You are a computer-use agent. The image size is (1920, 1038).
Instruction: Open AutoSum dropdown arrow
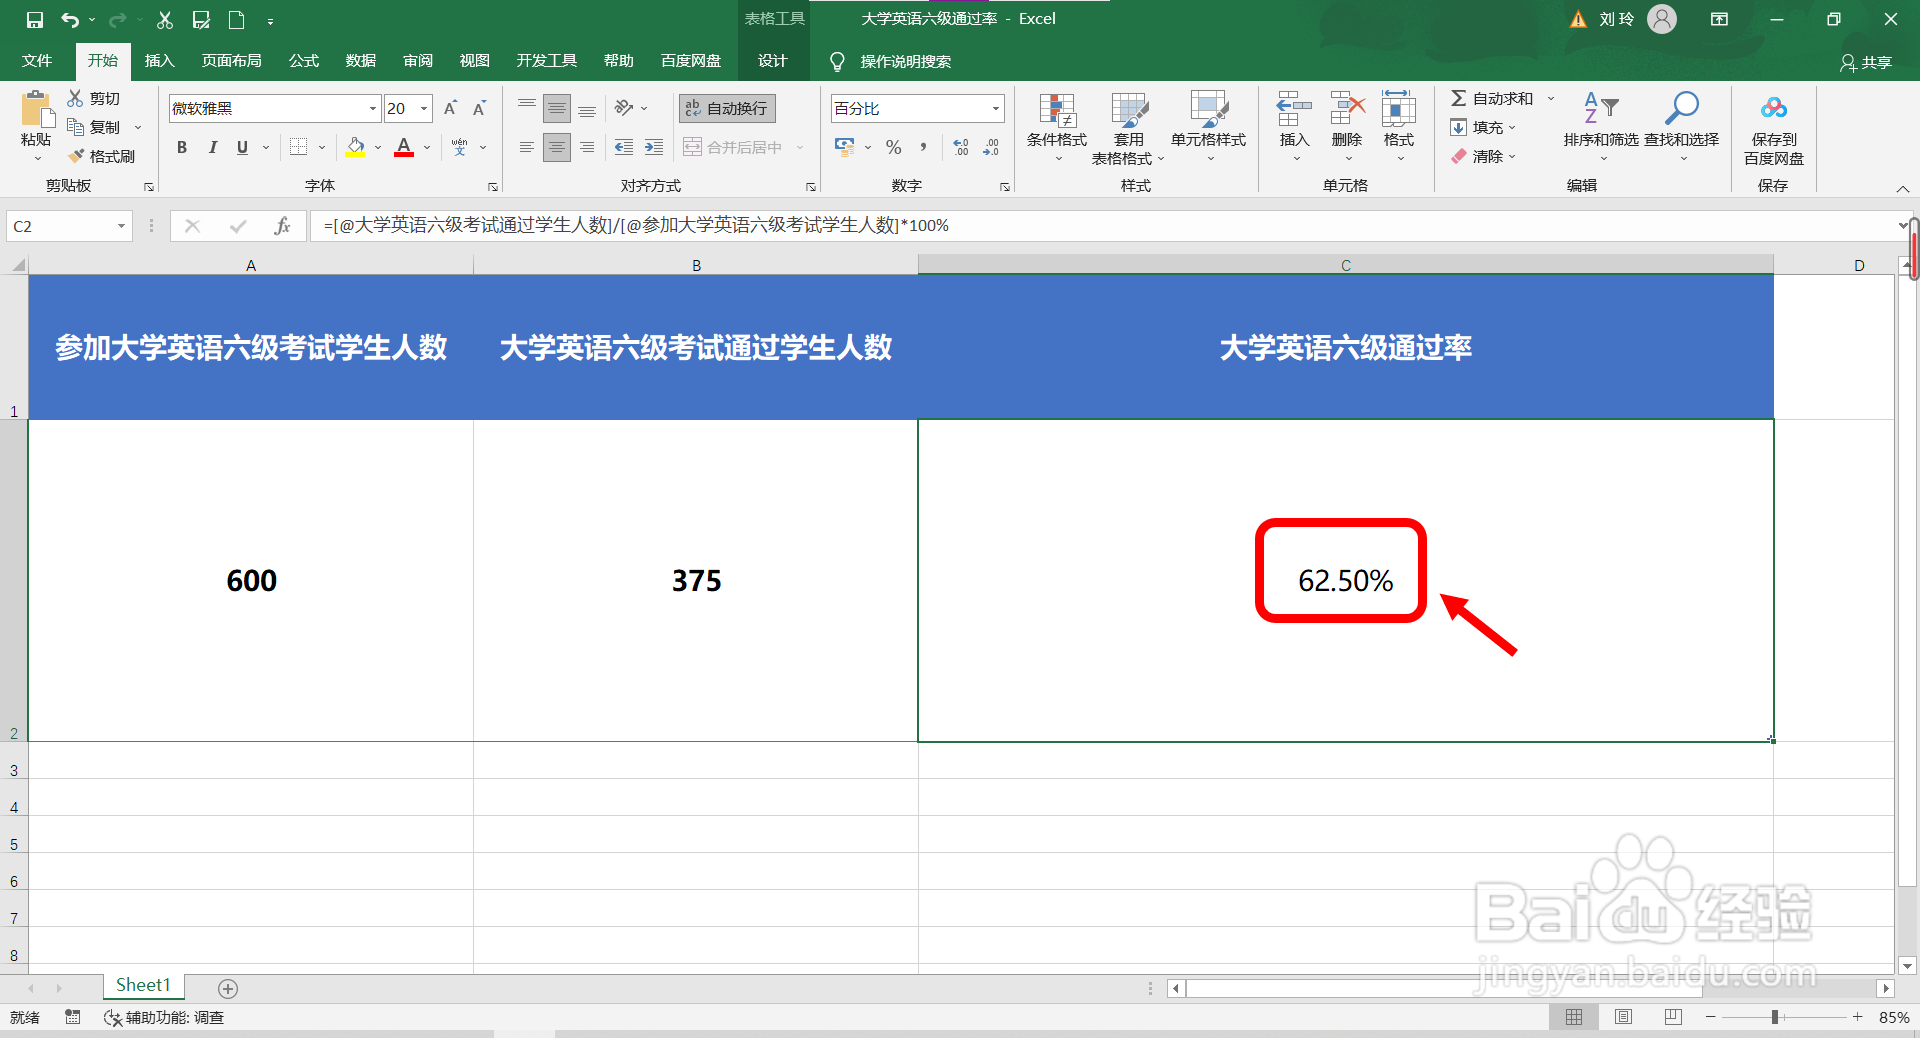(1551, 98)
